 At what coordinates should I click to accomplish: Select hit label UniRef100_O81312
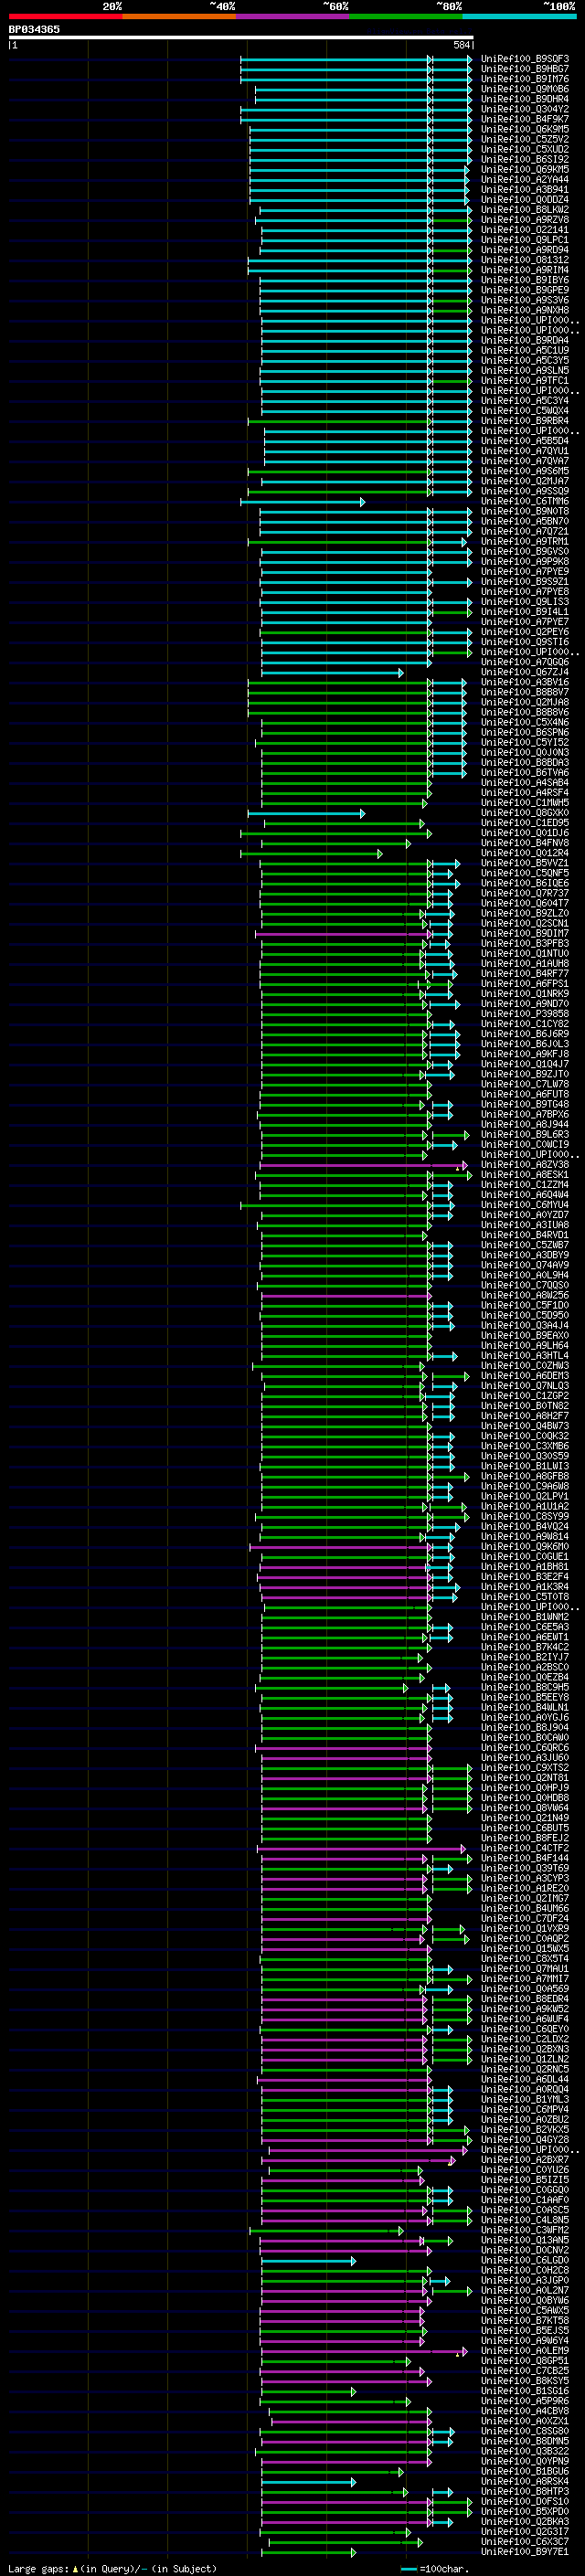[525, 260]
